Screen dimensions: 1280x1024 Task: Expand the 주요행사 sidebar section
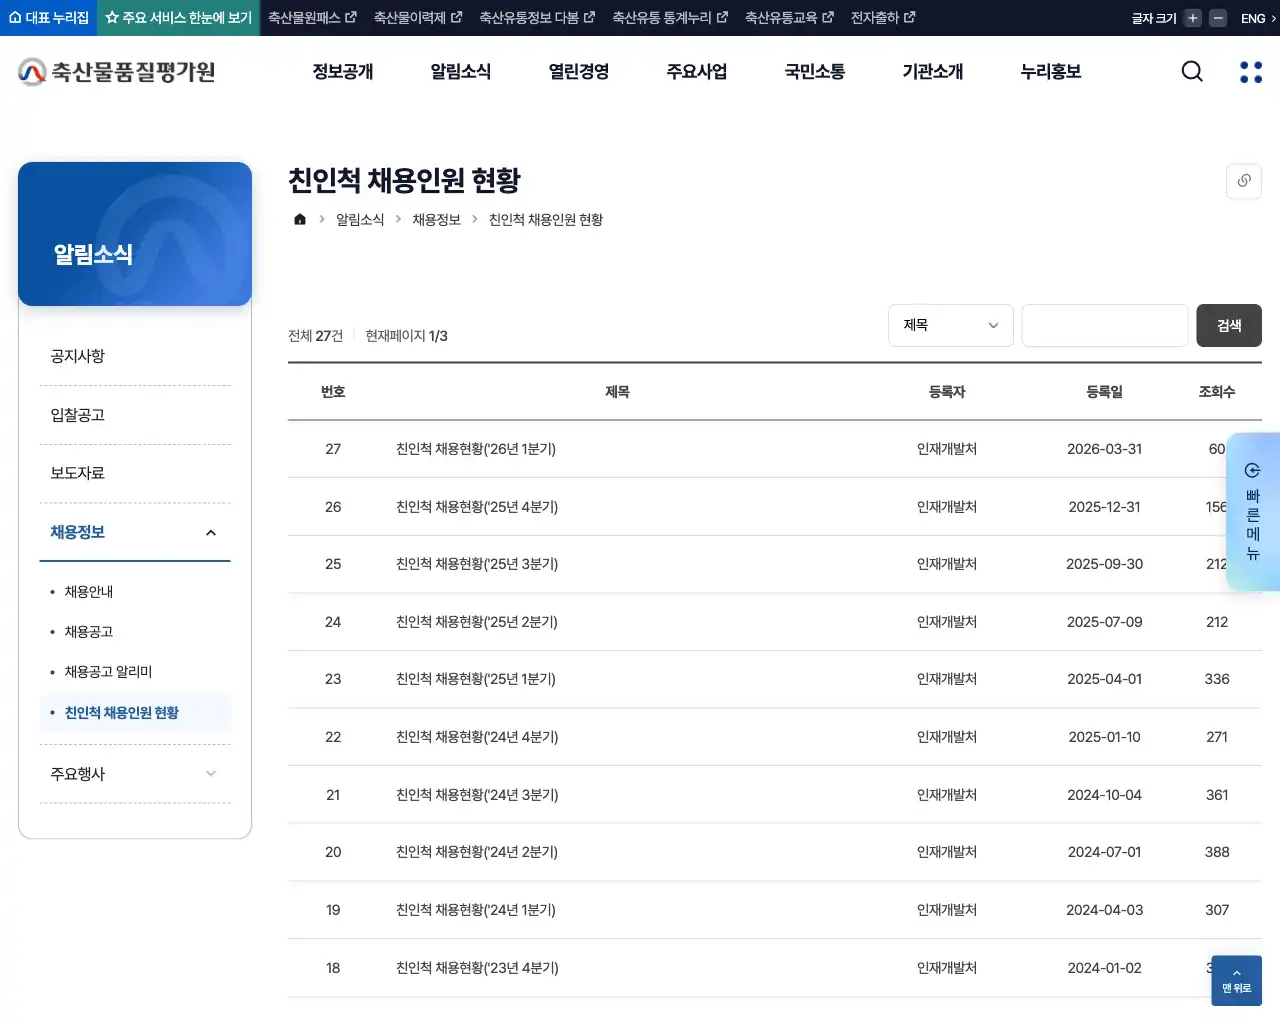135,773
